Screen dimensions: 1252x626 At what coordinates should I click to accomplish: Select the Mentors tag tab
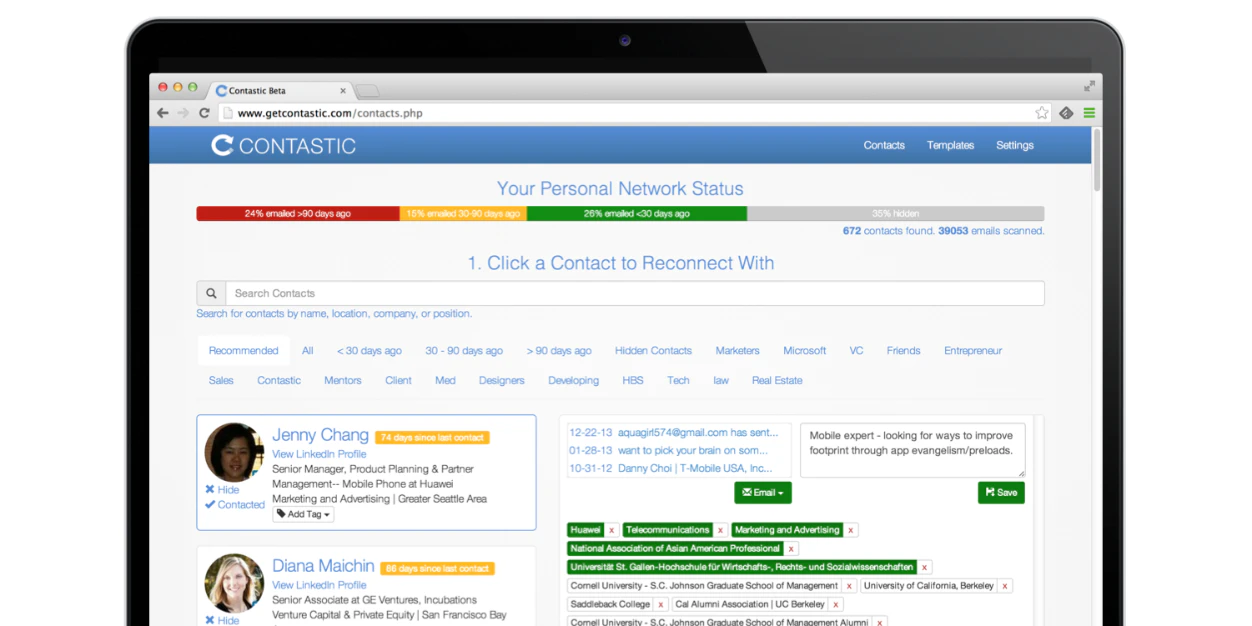point(343,381)
